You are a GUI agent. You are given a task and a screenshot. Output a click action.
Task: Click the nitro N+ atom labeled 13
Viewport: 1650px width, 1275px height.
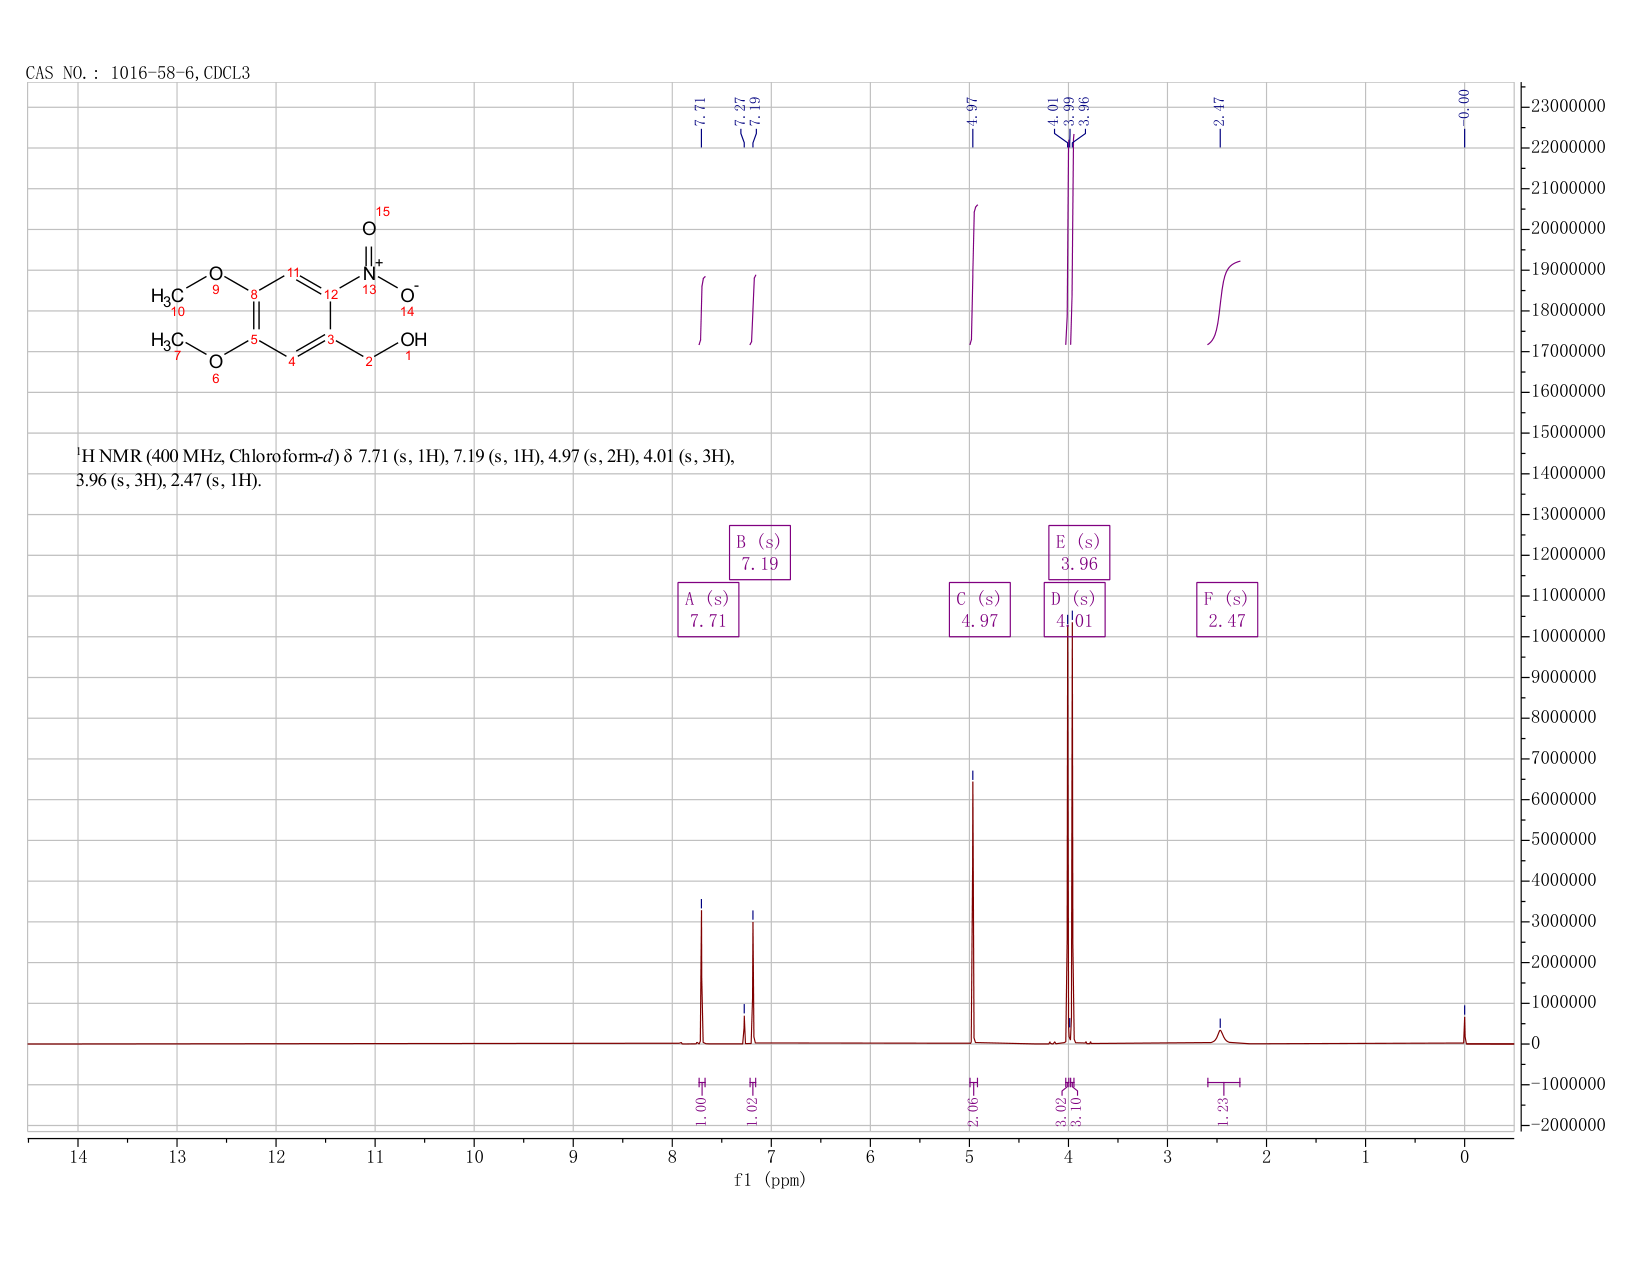point(371,272)
